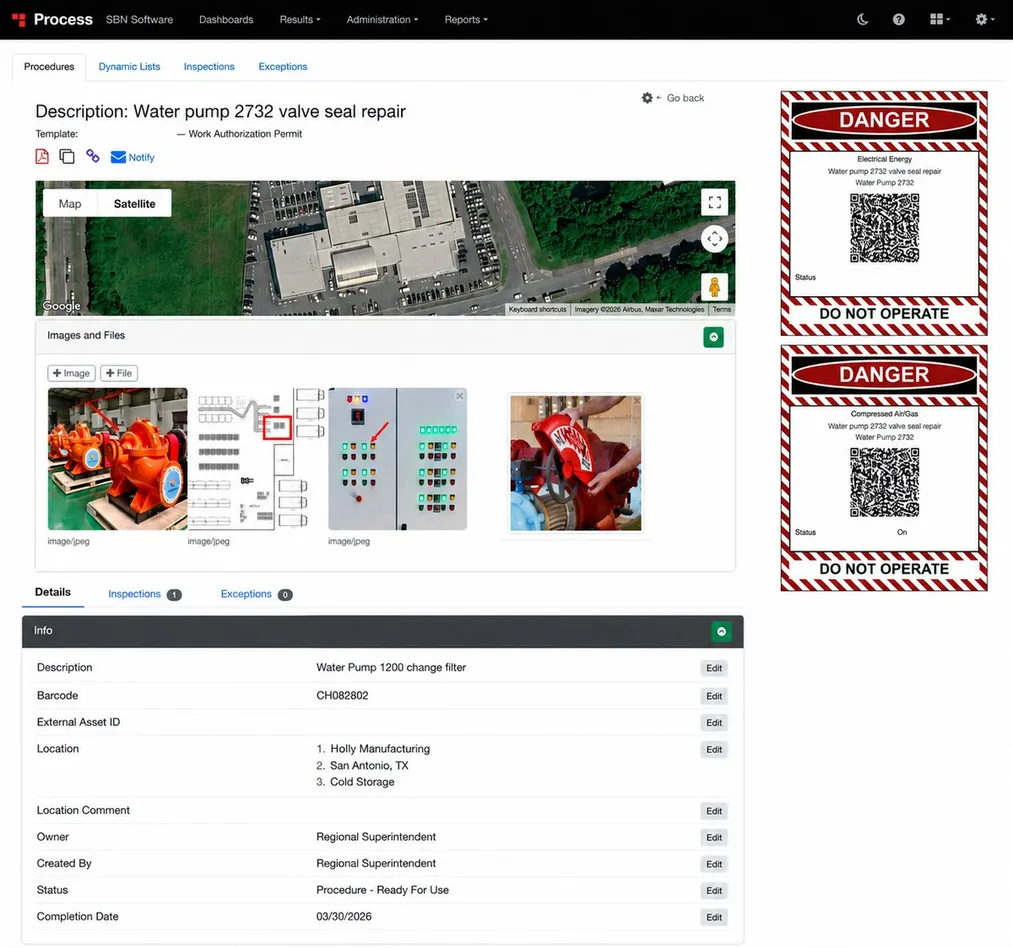The height and width of the screenshot is (948, 1013).
Task: Open the valve lockout photo thumbnail
Action: point(576,463)
